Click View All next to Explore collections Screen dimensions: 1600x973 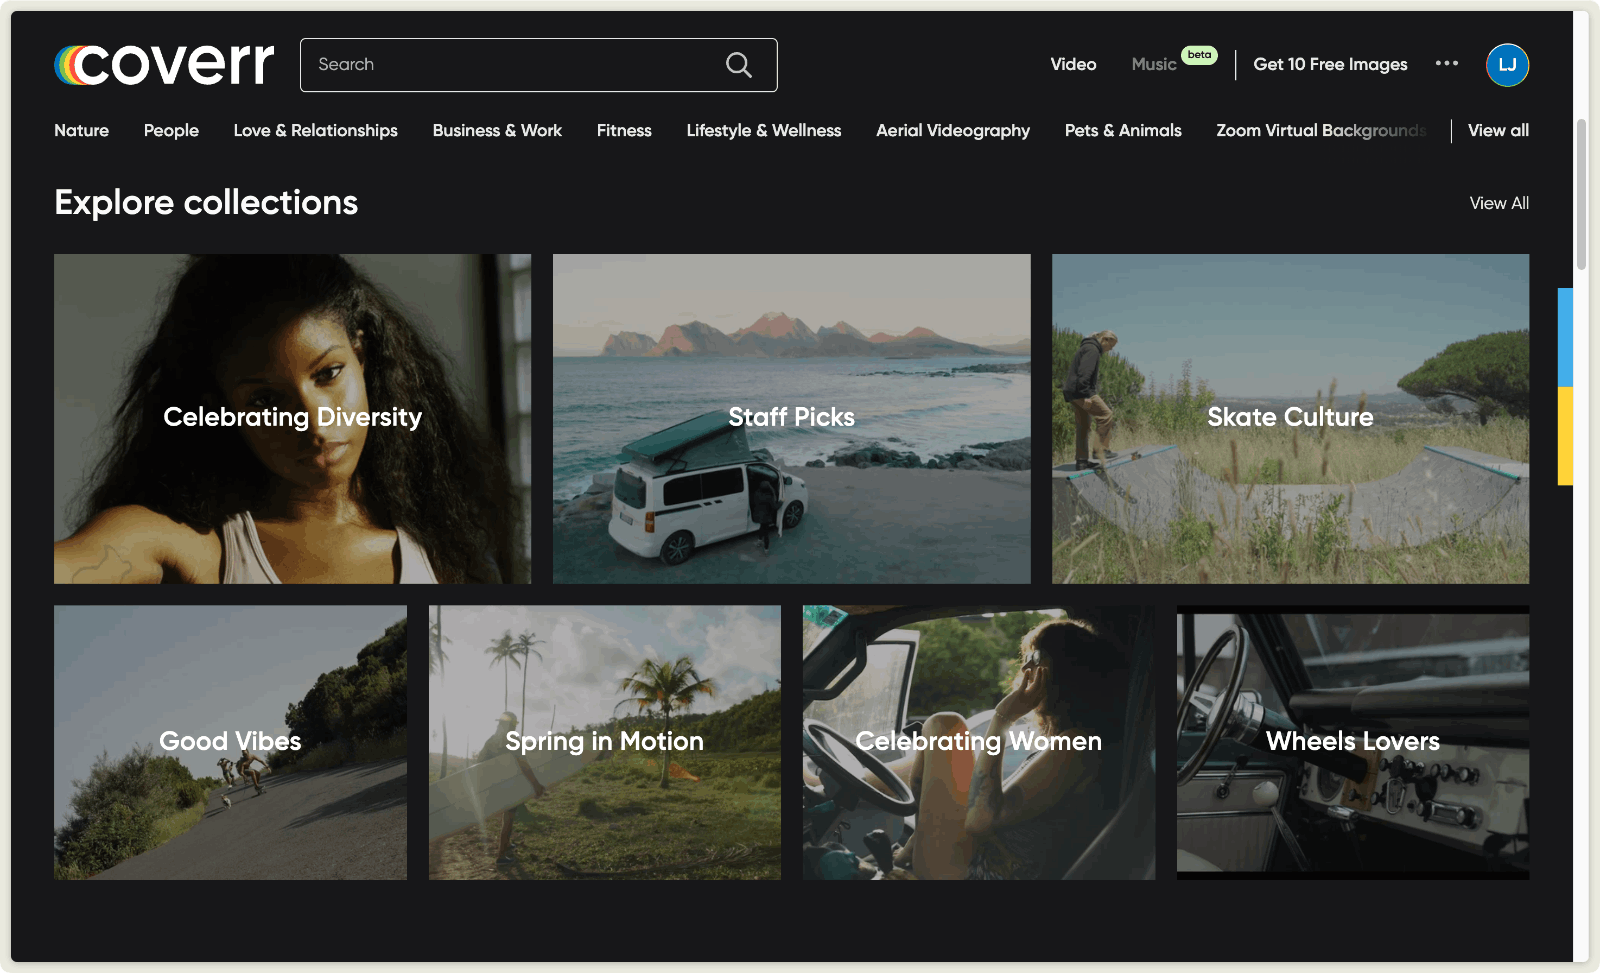(x=1498, y=203)
